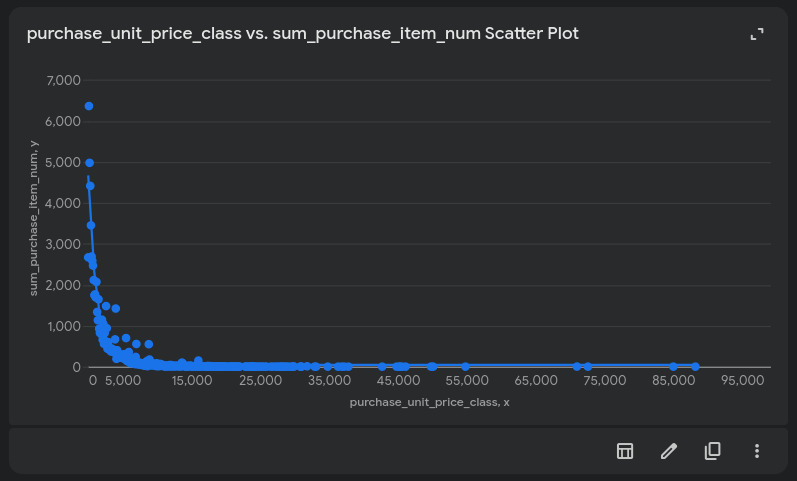Screen dimensions: 797x481
Task: Expand the chart to full screen
Action: point(757,34)
